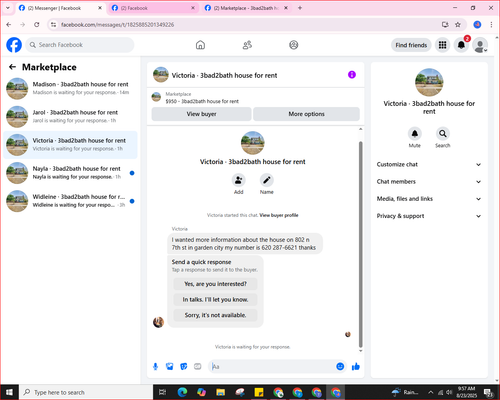This screenshot has width=500, height=400.
Task: Send a thumbs-up like
Action: [356, 367]
